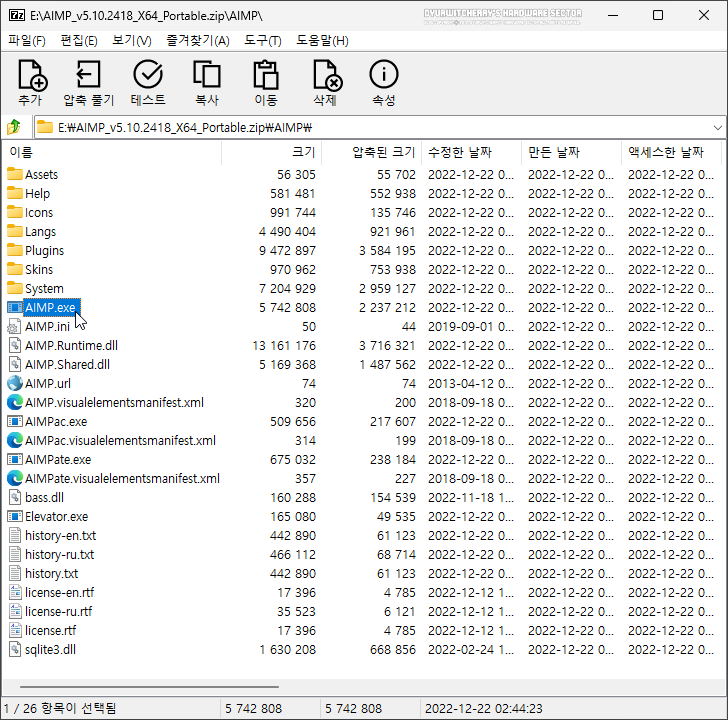728x720 pixels.
Task: Sort by the 만든 날짜 column header
Action: (571, 152)
